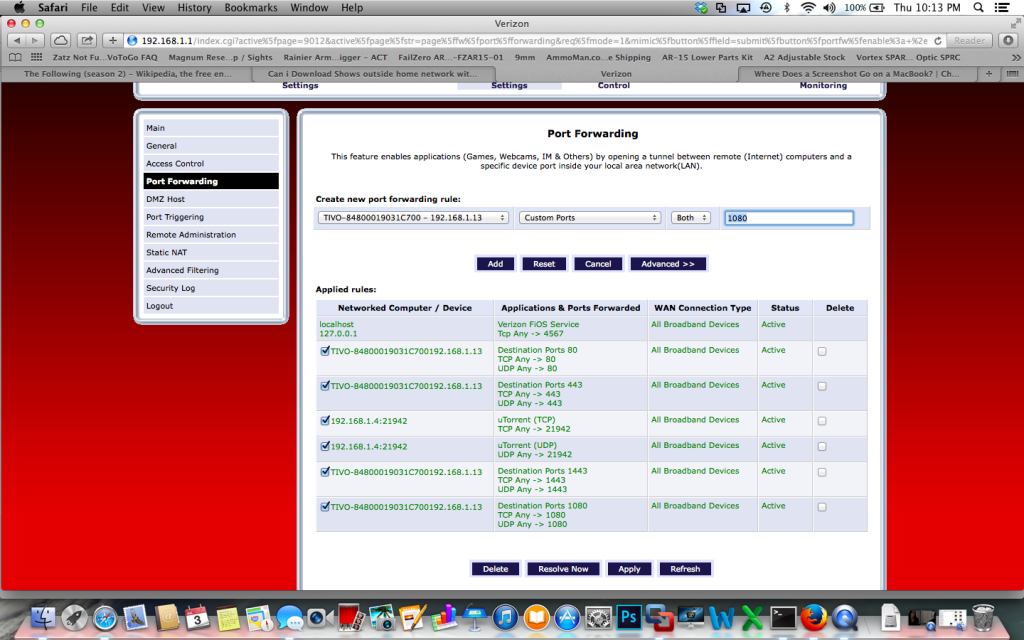Screen dimensions: 1024x640
Task: Open Stickies notes icon in dock
Action: tap(228, 617)
